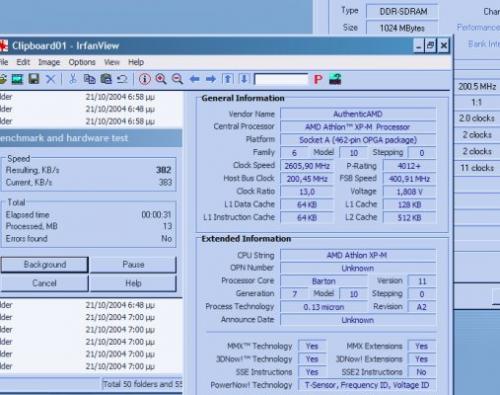Open the Options menu
This screenshot has width=500, height=395.
tap(82, 62)
